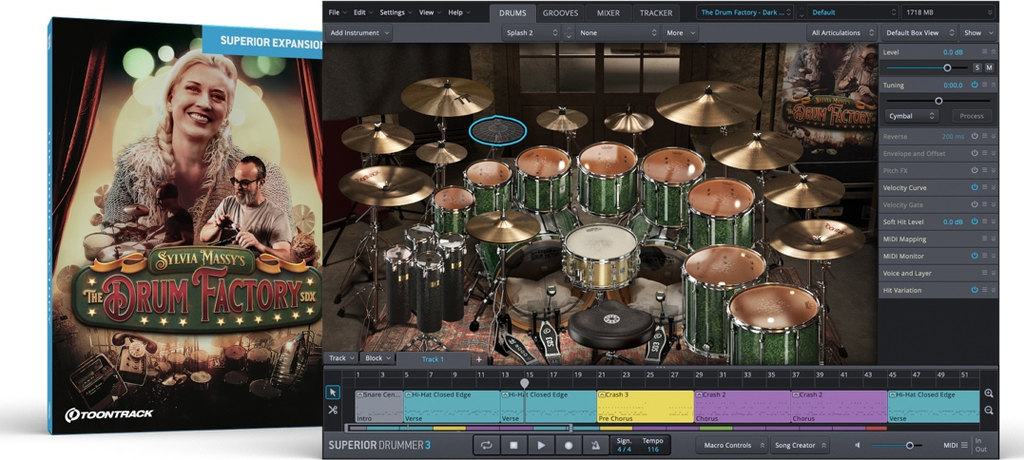Enable the metronome icon
This screenshot has width=1024, height=460.
[594, 445]
